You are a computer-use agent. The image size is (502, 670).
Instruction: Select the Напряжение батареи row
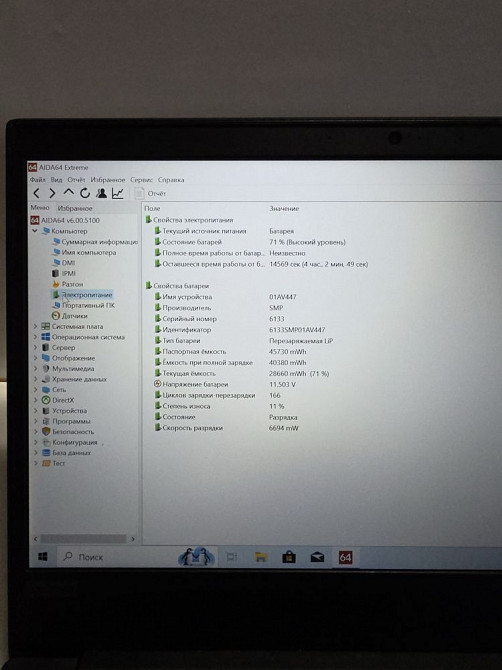pos(225,384)
